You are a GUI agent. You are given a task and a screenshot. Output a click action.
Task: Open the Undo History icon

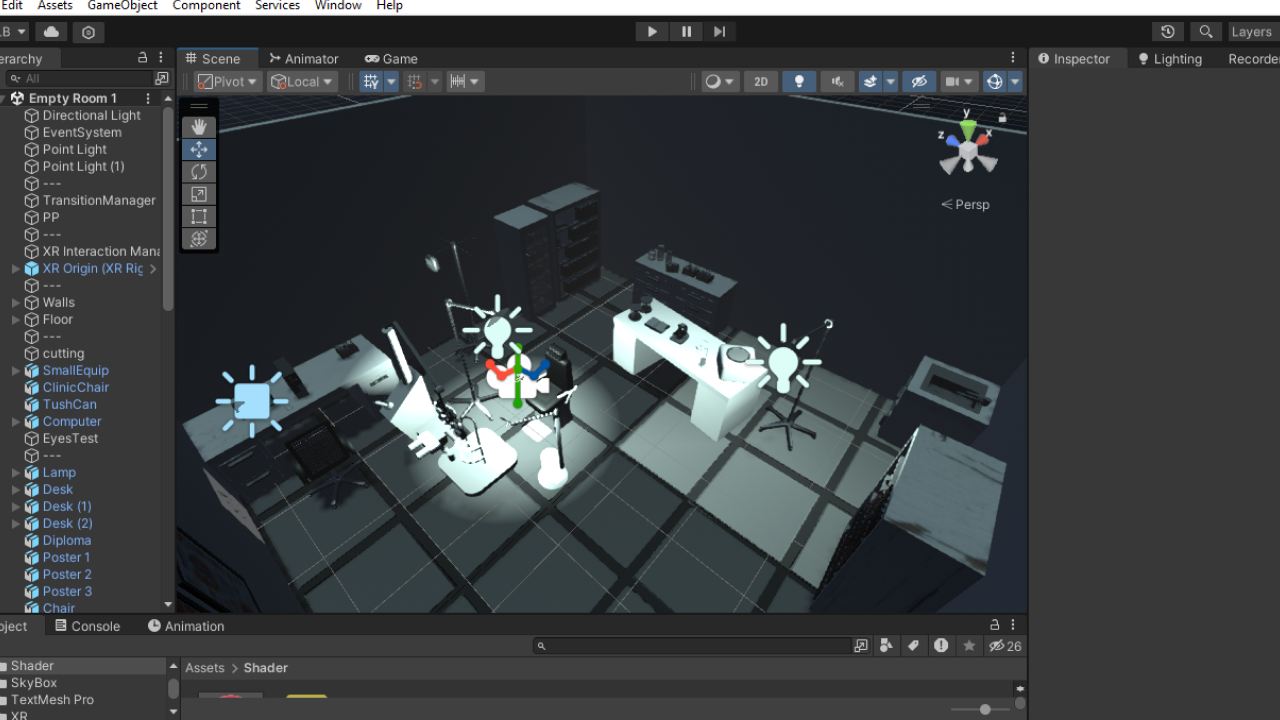coord(1167,32)
